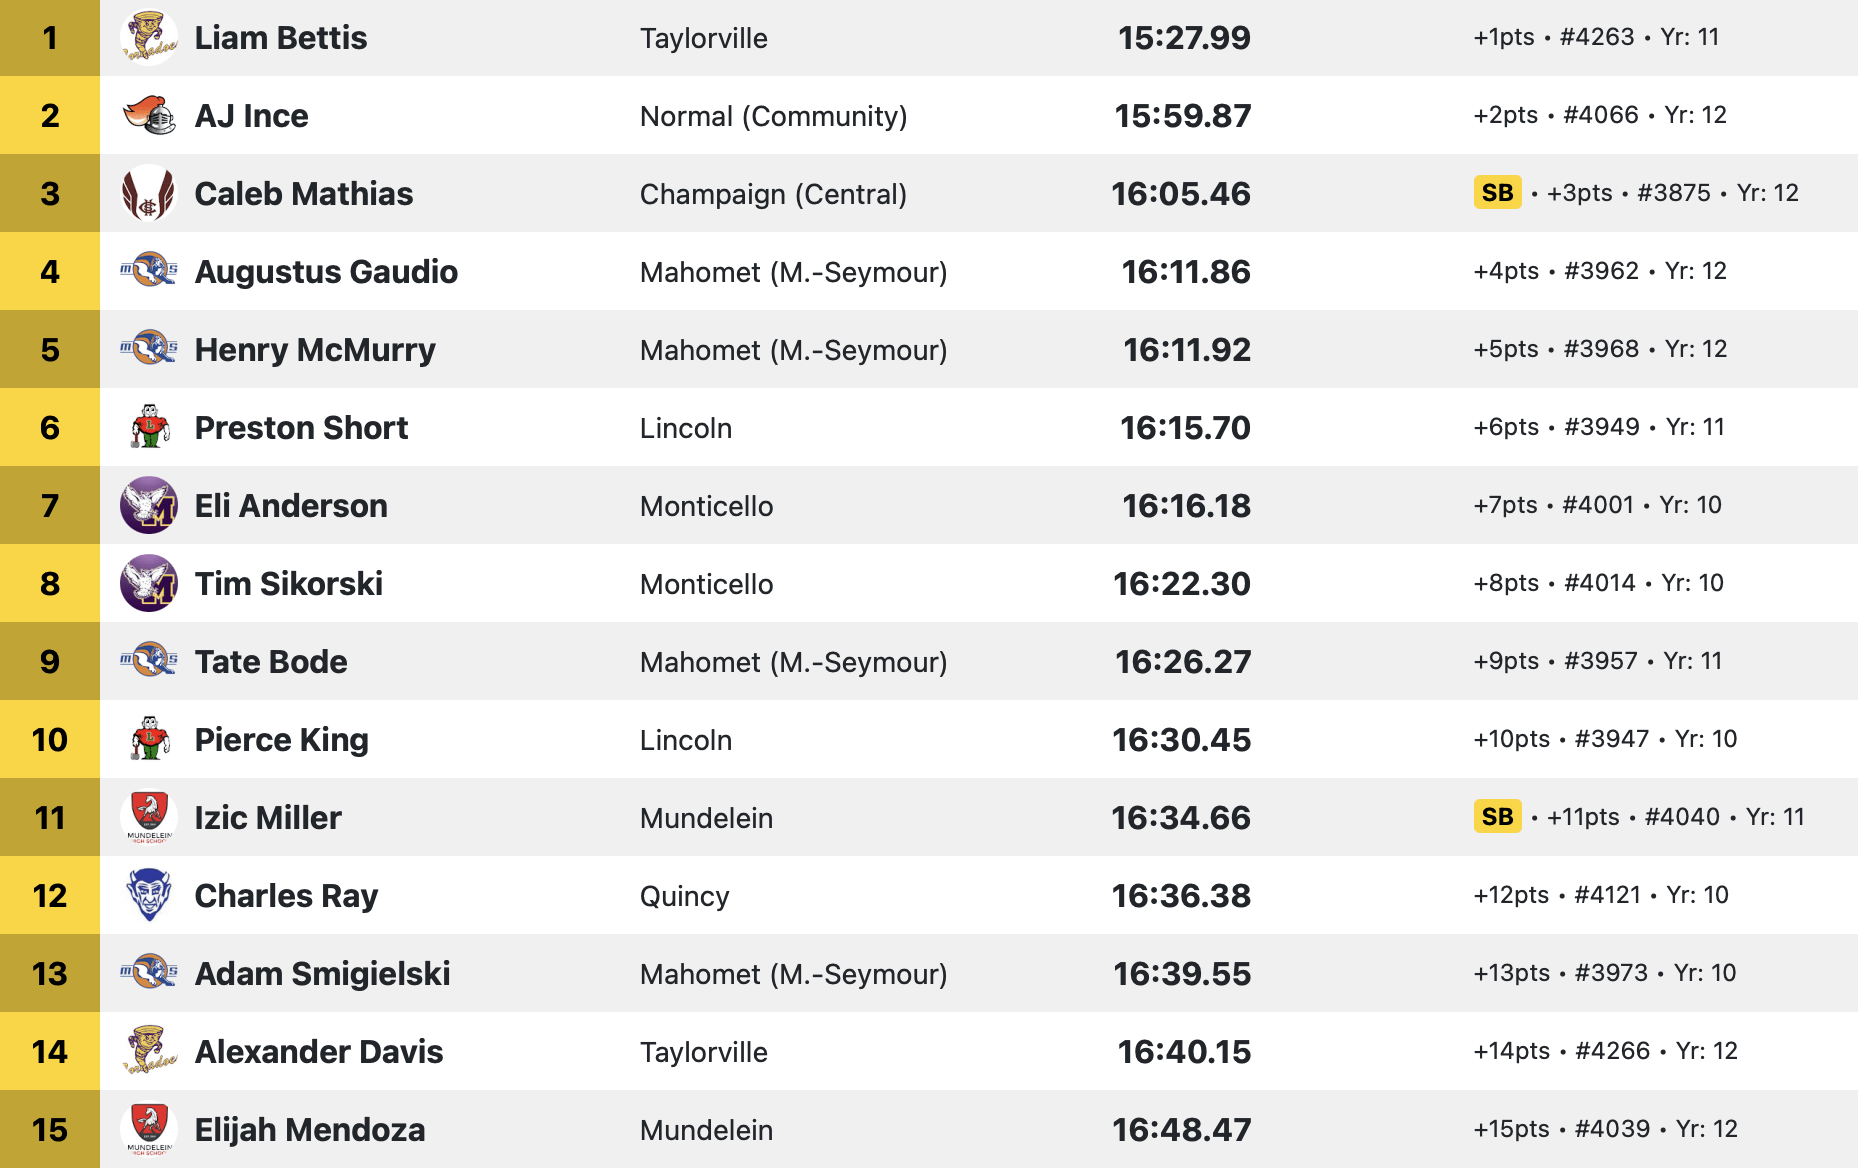Open Mahomet (M.-Seymour) team for Tate Bode

point(793,662)
